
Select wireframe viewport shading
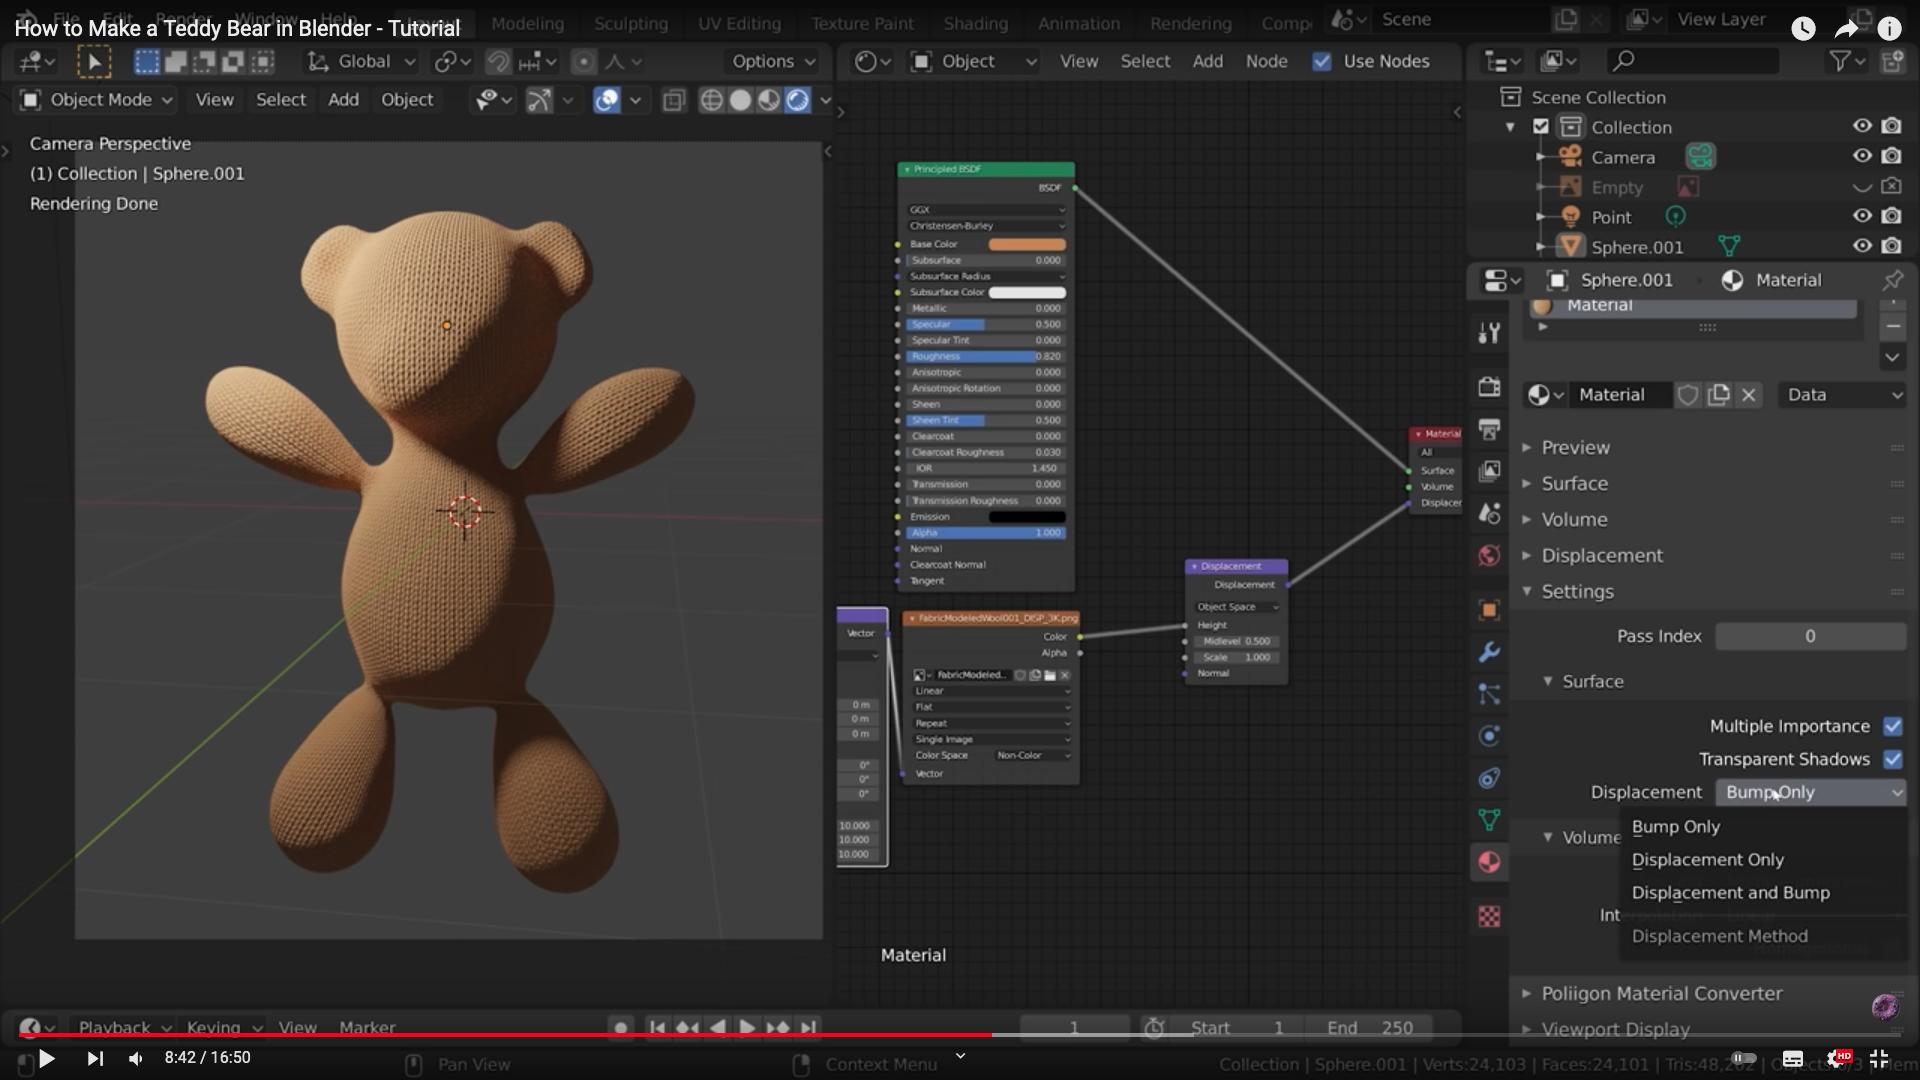(x=711, y=100)
